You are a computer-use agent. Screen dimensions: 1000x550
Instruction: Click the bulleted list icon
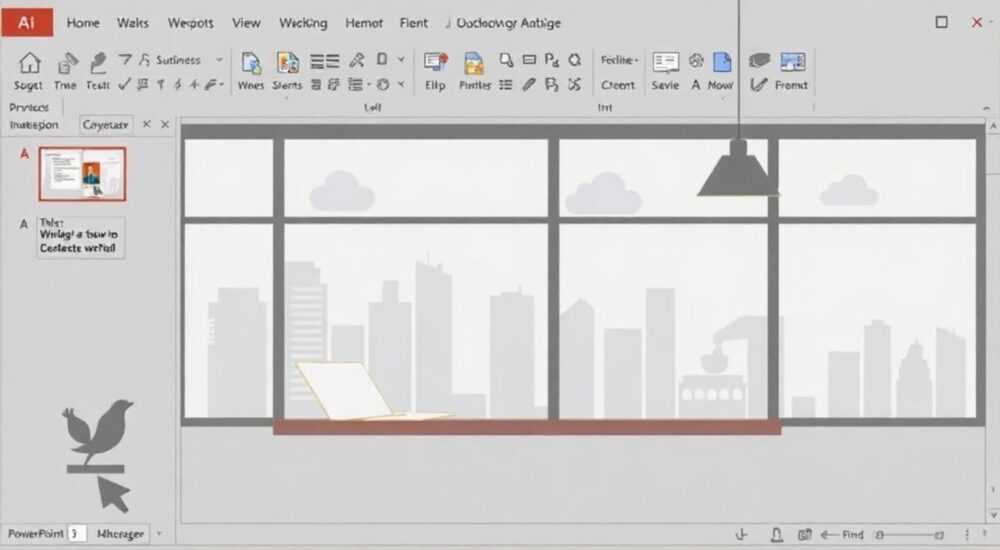506,85
